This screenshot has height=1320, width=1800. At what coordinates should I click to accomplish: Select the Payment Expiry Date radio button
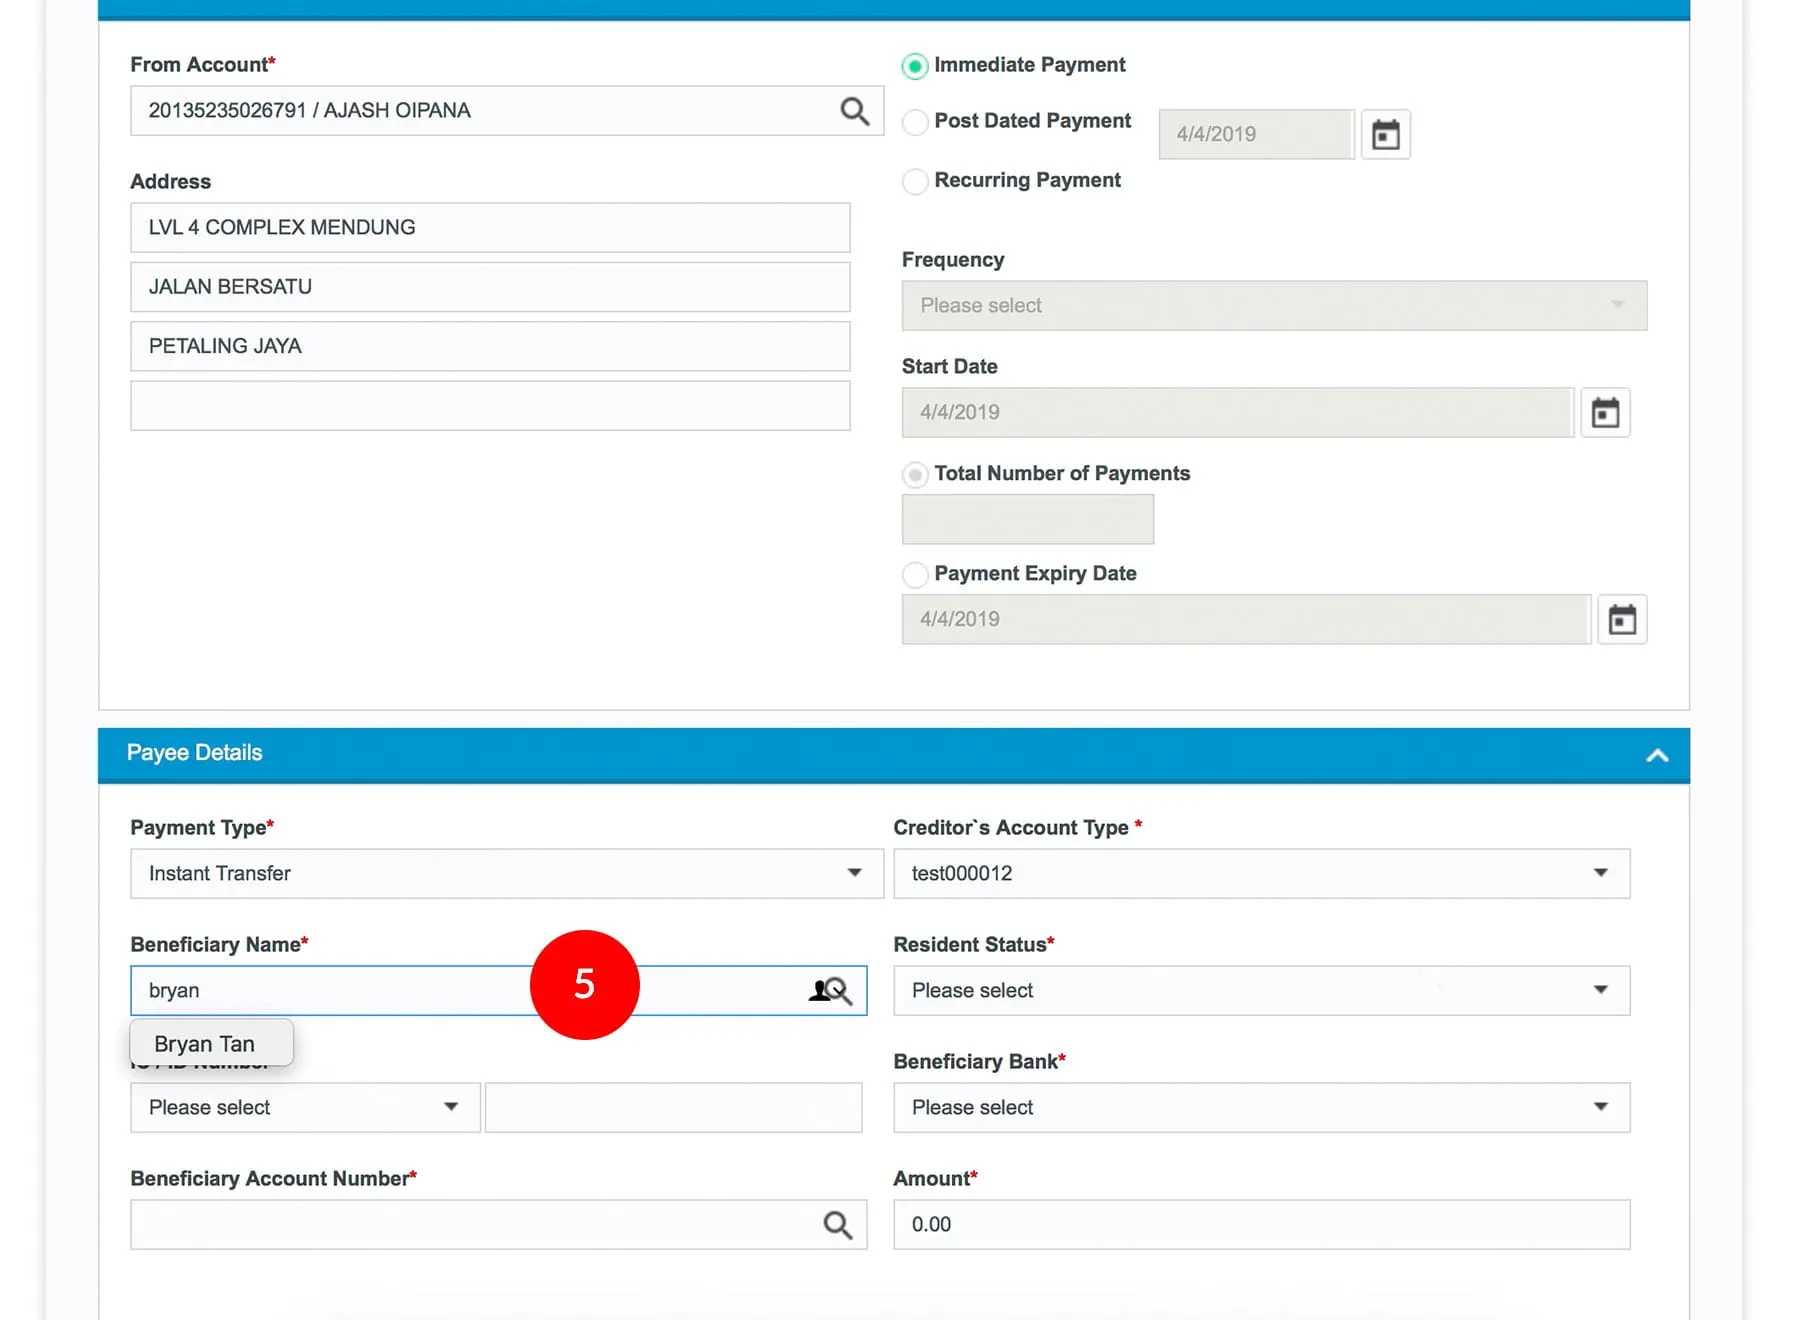point(914,574)
